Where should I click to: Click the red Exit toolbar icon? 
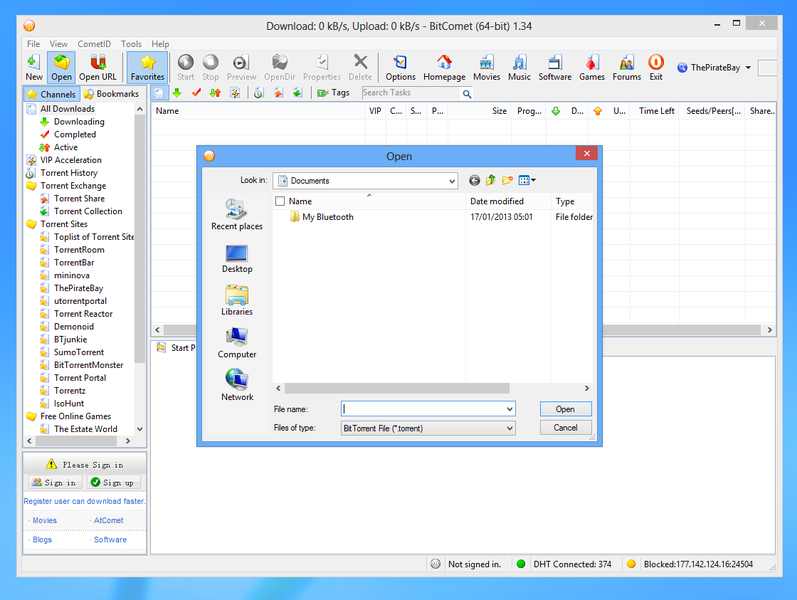[x=656, y=67]
